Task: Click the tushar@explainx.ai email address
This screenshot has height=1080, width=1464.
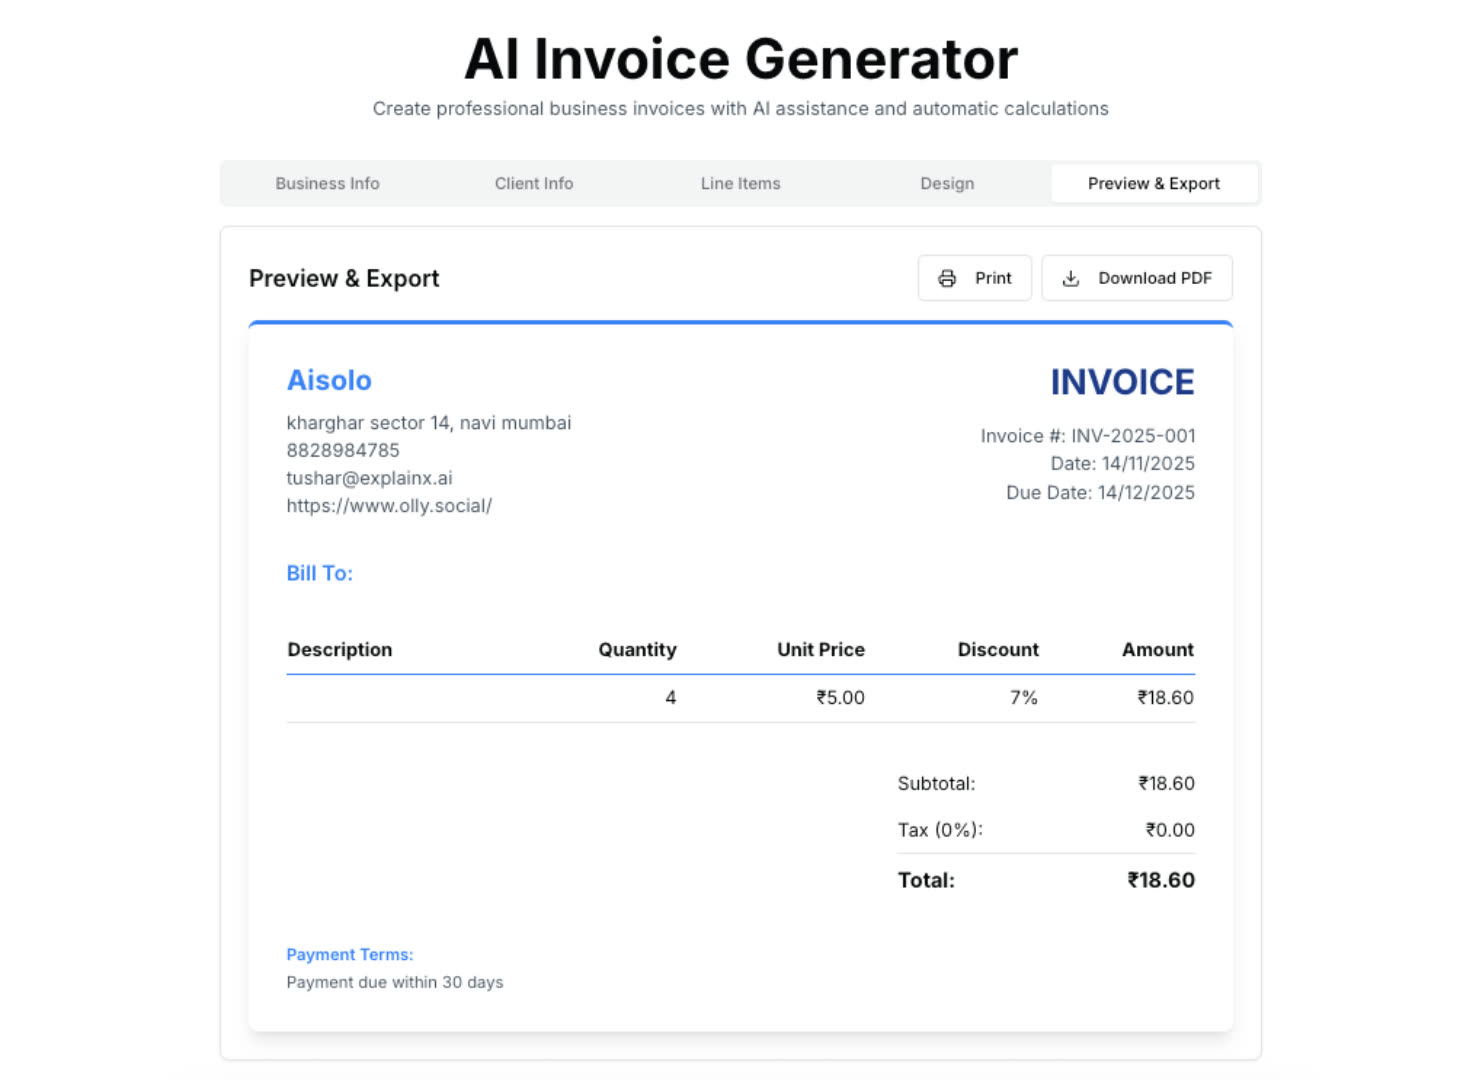Action: pos(369,478)
